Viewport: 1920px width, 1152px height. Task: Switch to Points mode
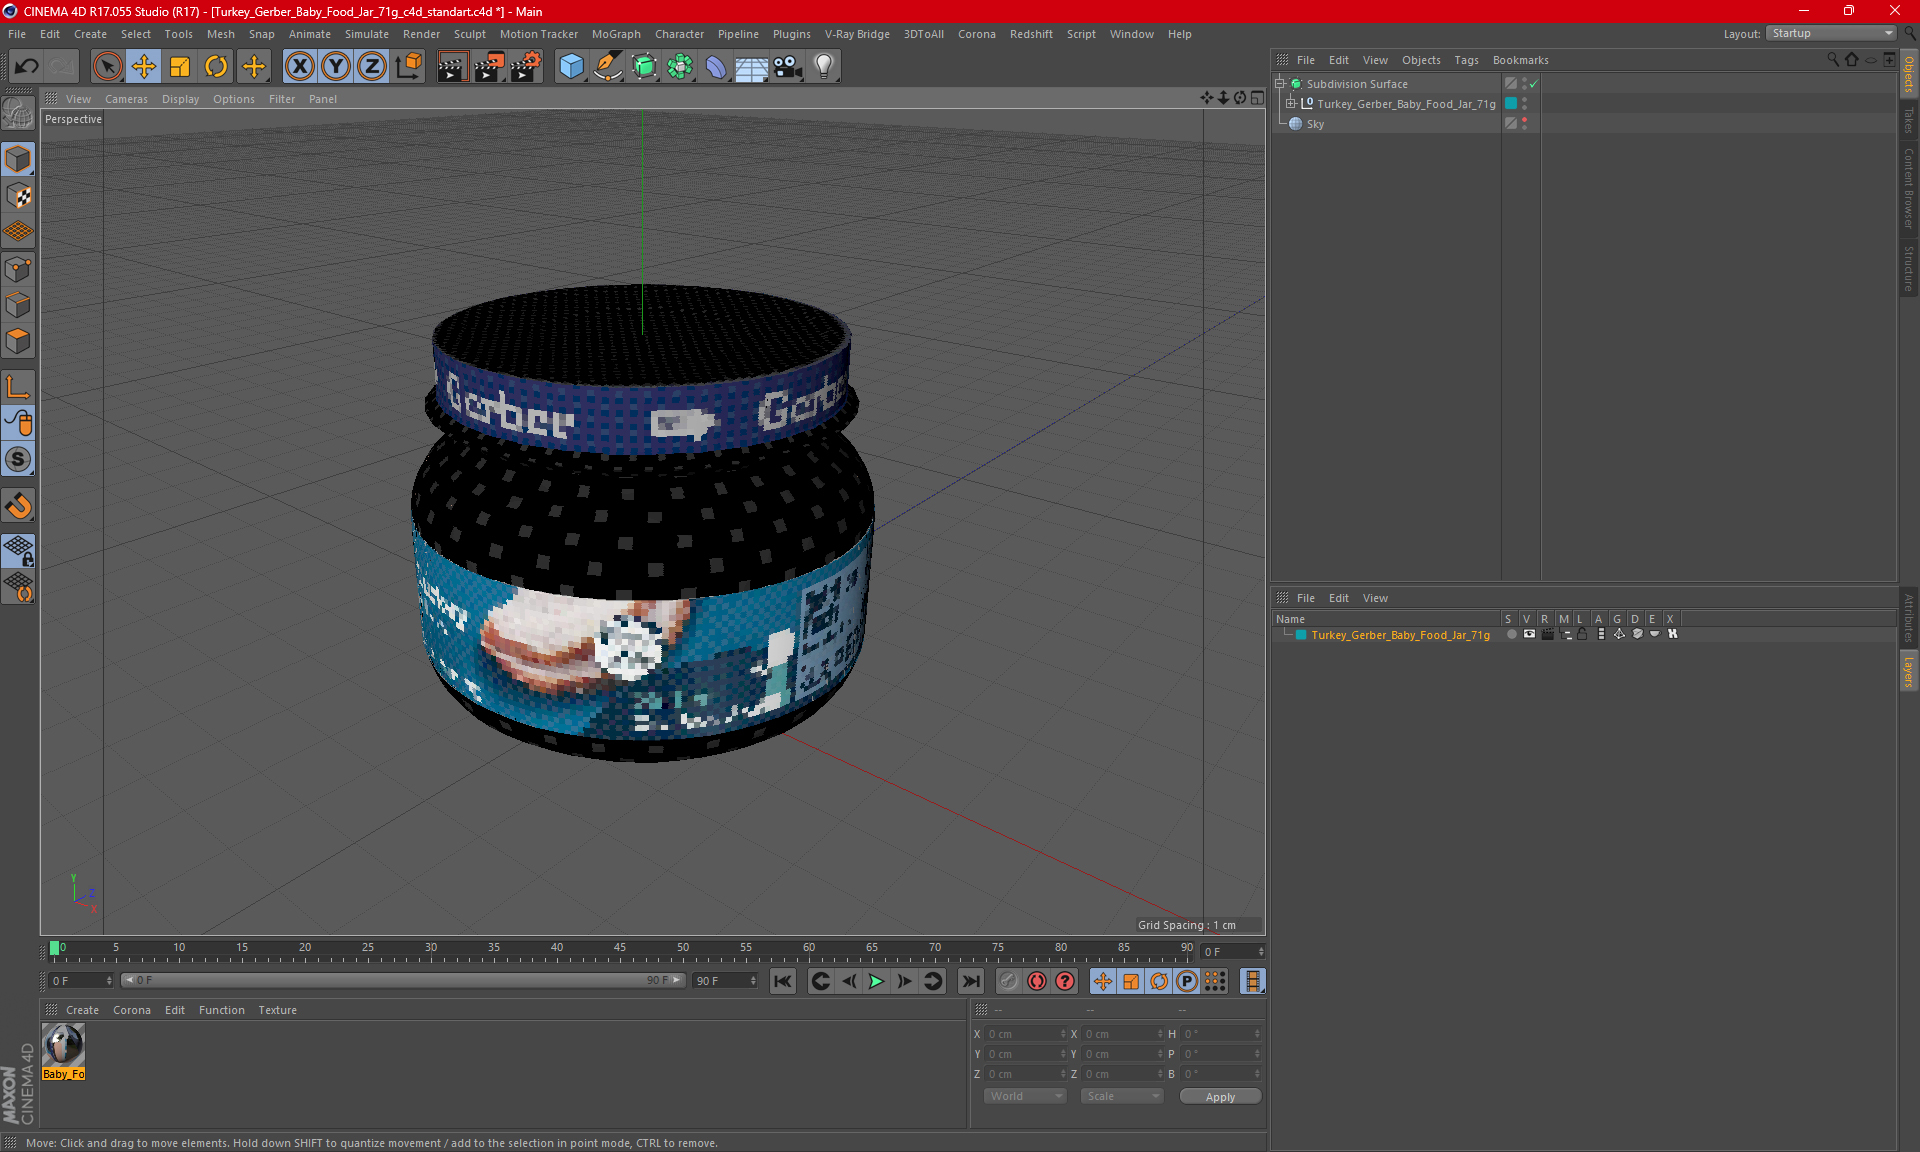point(18,269)
